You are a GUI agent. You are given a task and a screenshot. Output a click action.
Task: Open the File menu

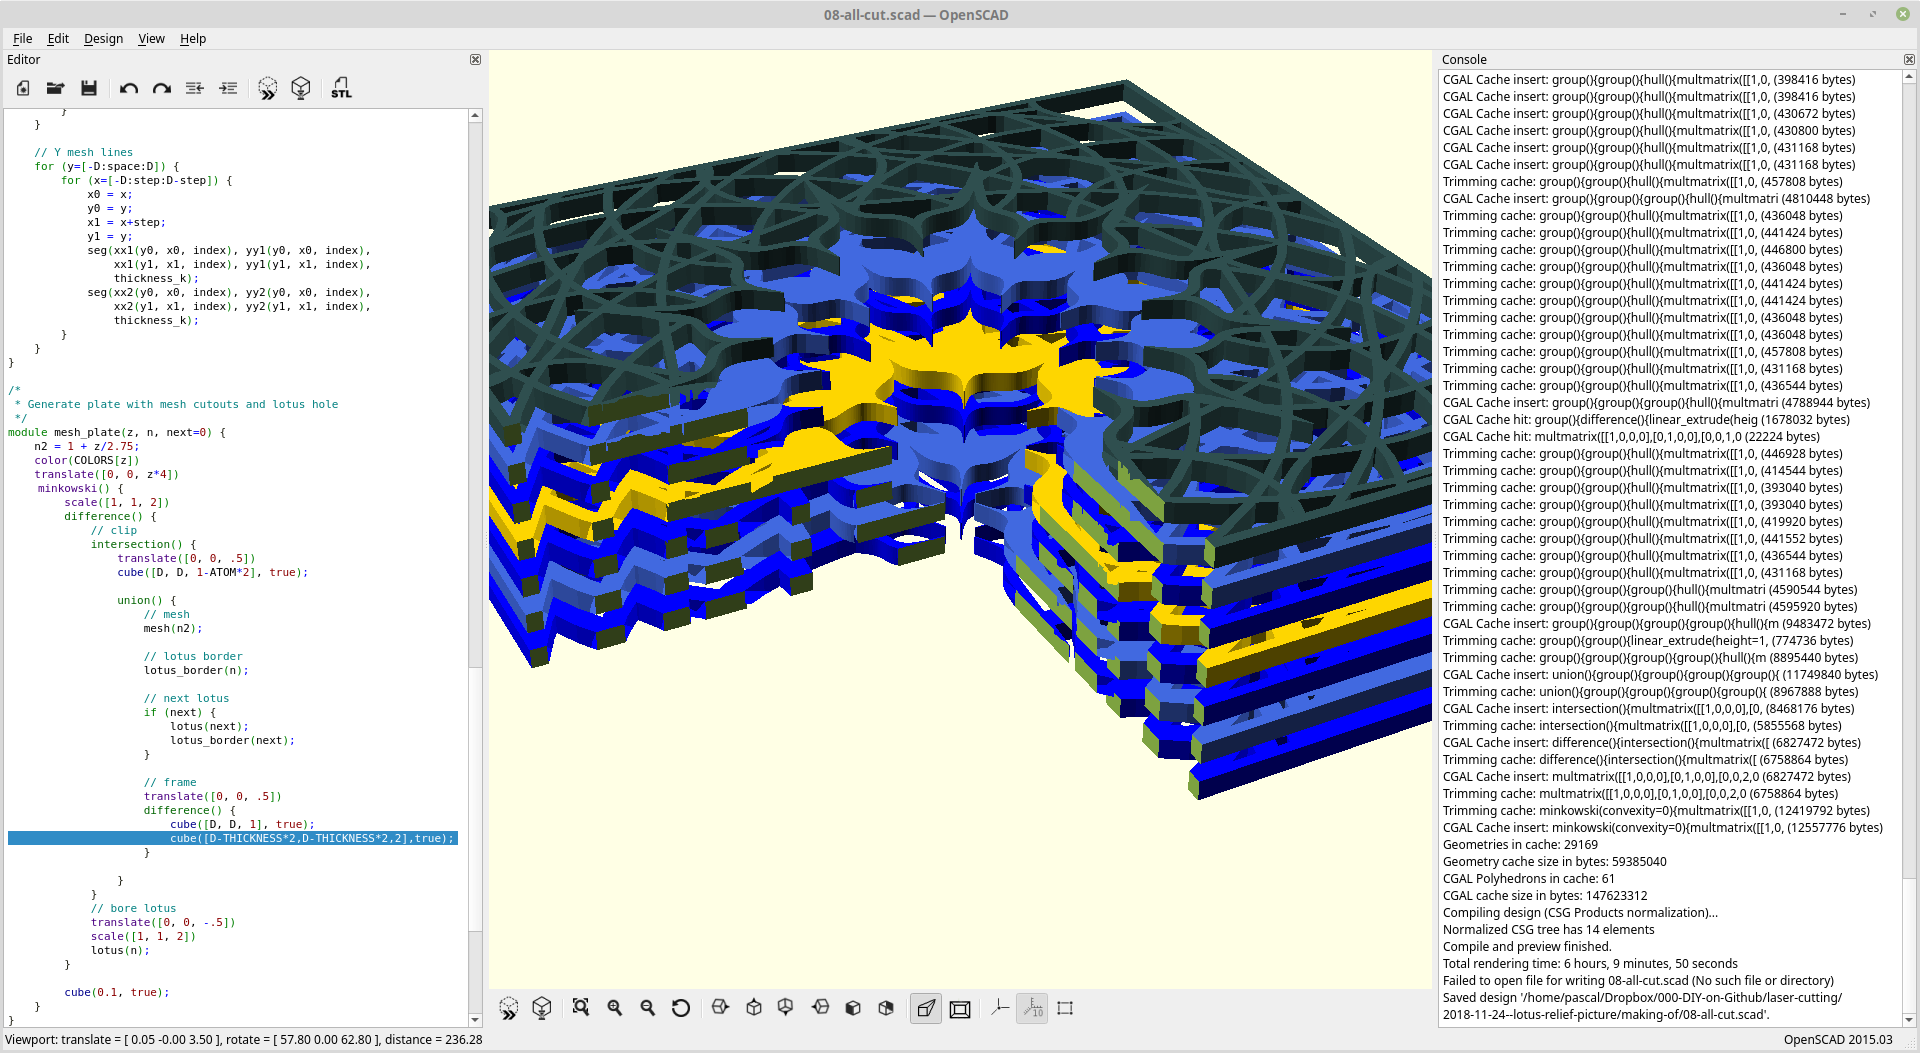22,39
